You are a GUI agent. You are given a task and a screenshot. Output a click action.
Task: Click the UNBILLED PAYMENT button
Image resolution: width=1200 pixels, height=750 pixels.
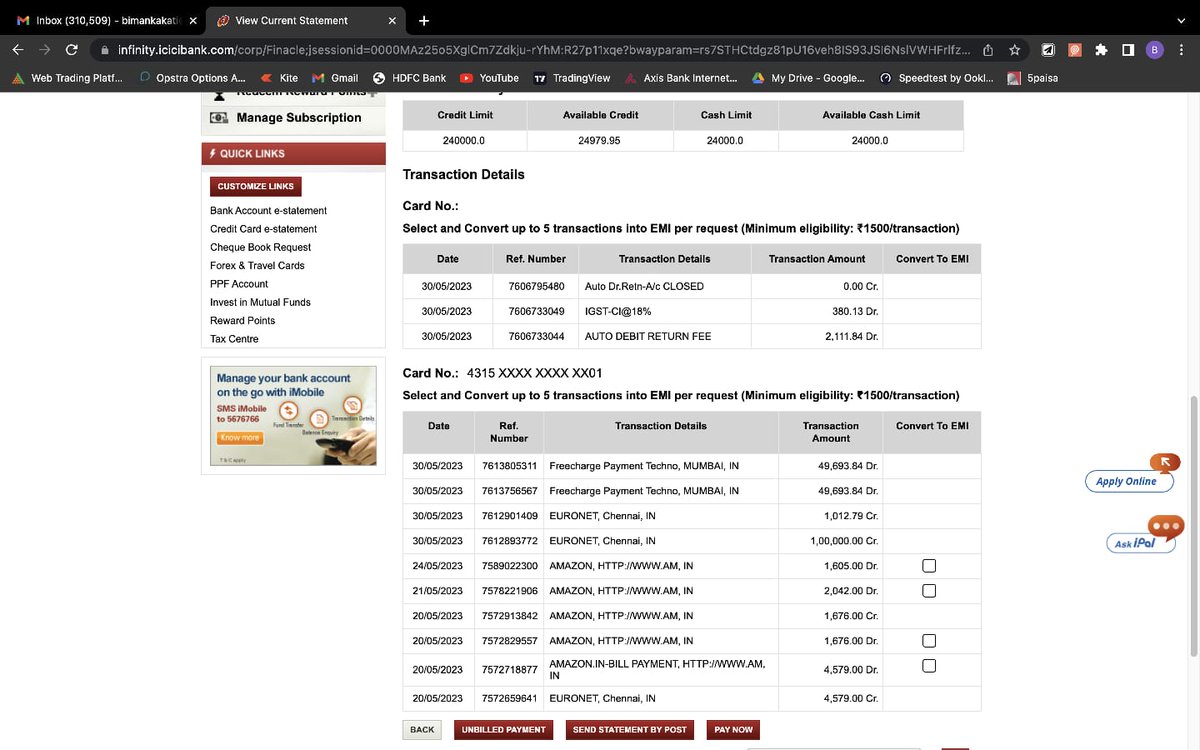[504, 730]
